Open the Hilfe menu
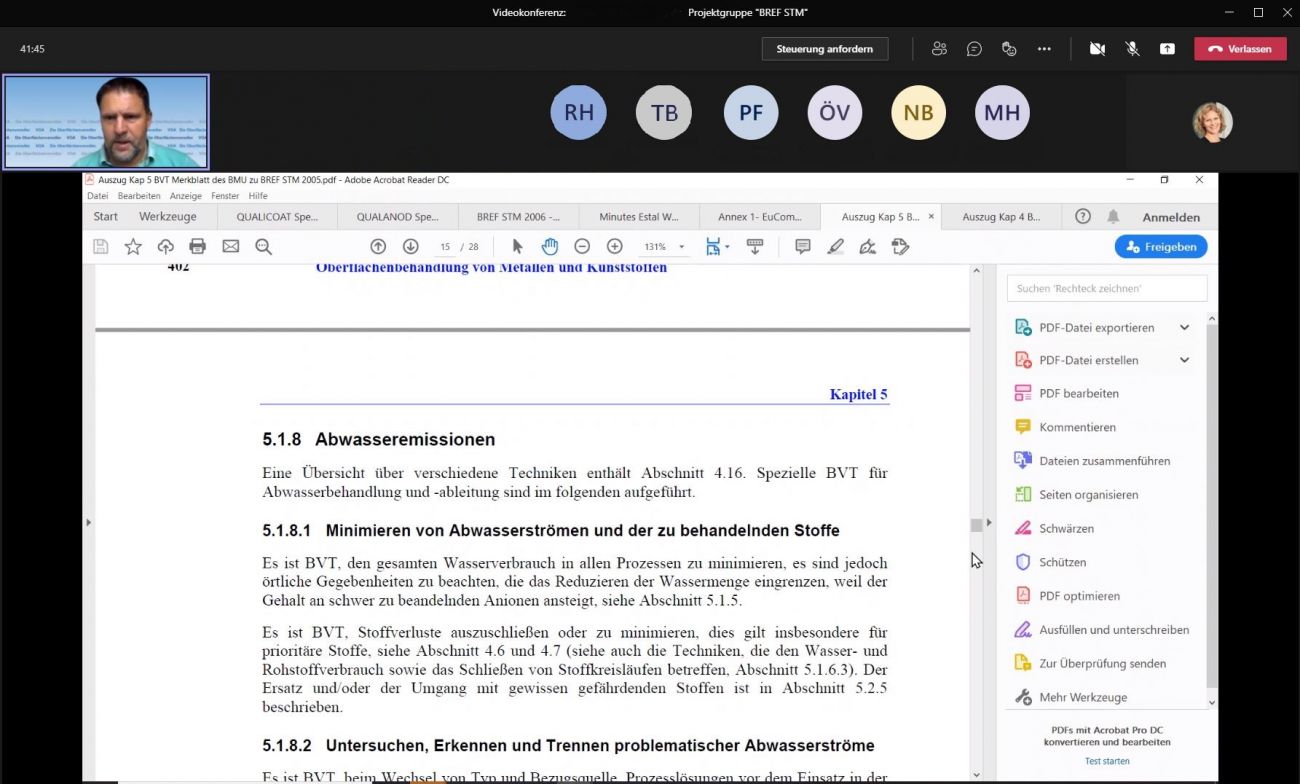Screen dimensions: 1300x784 pos(258,196)
